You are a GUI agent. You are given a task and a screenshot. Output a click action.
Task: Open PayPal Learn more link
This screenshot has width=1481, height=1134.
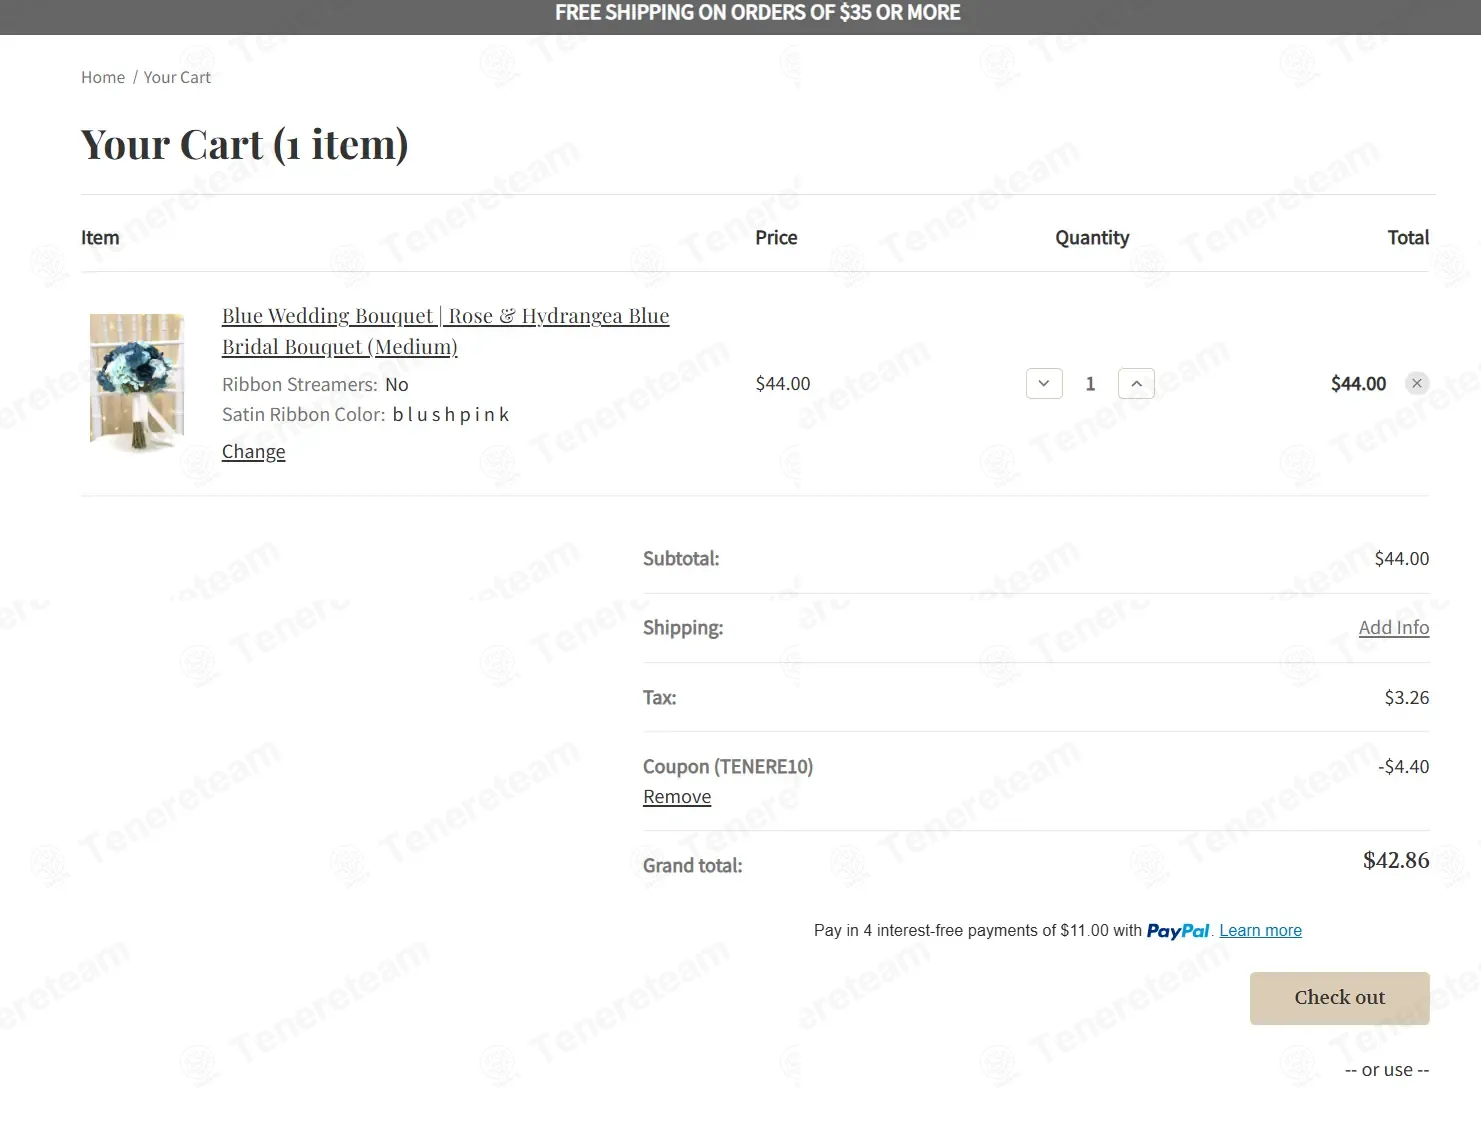pyautogui.click(x=1260, y=930)
